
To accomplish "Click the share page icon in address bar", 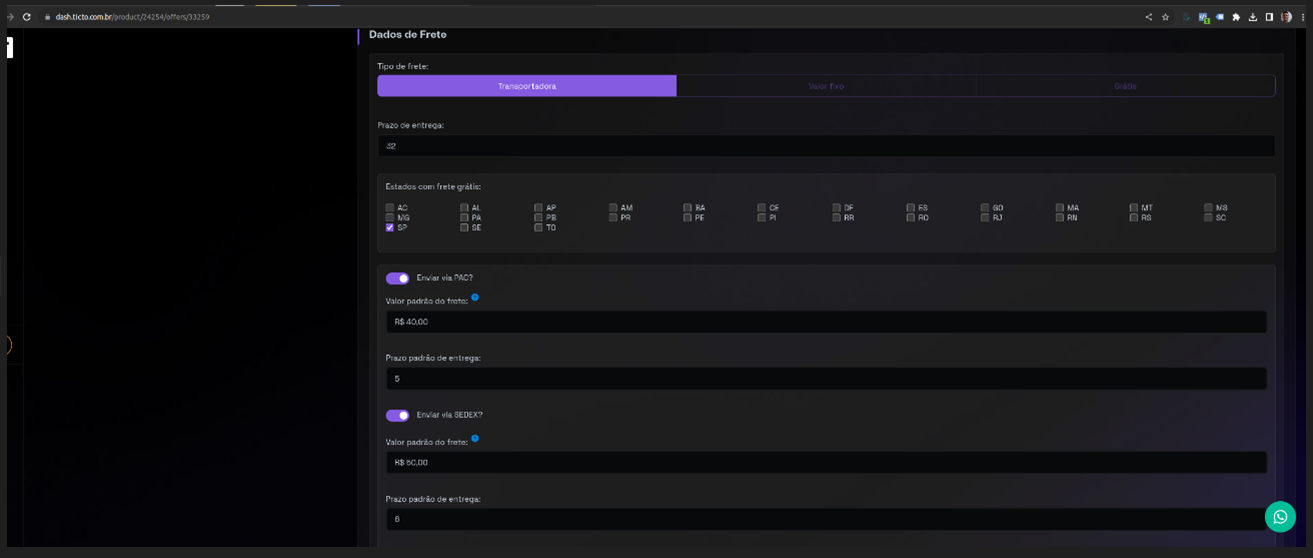I will [1148, 17].
